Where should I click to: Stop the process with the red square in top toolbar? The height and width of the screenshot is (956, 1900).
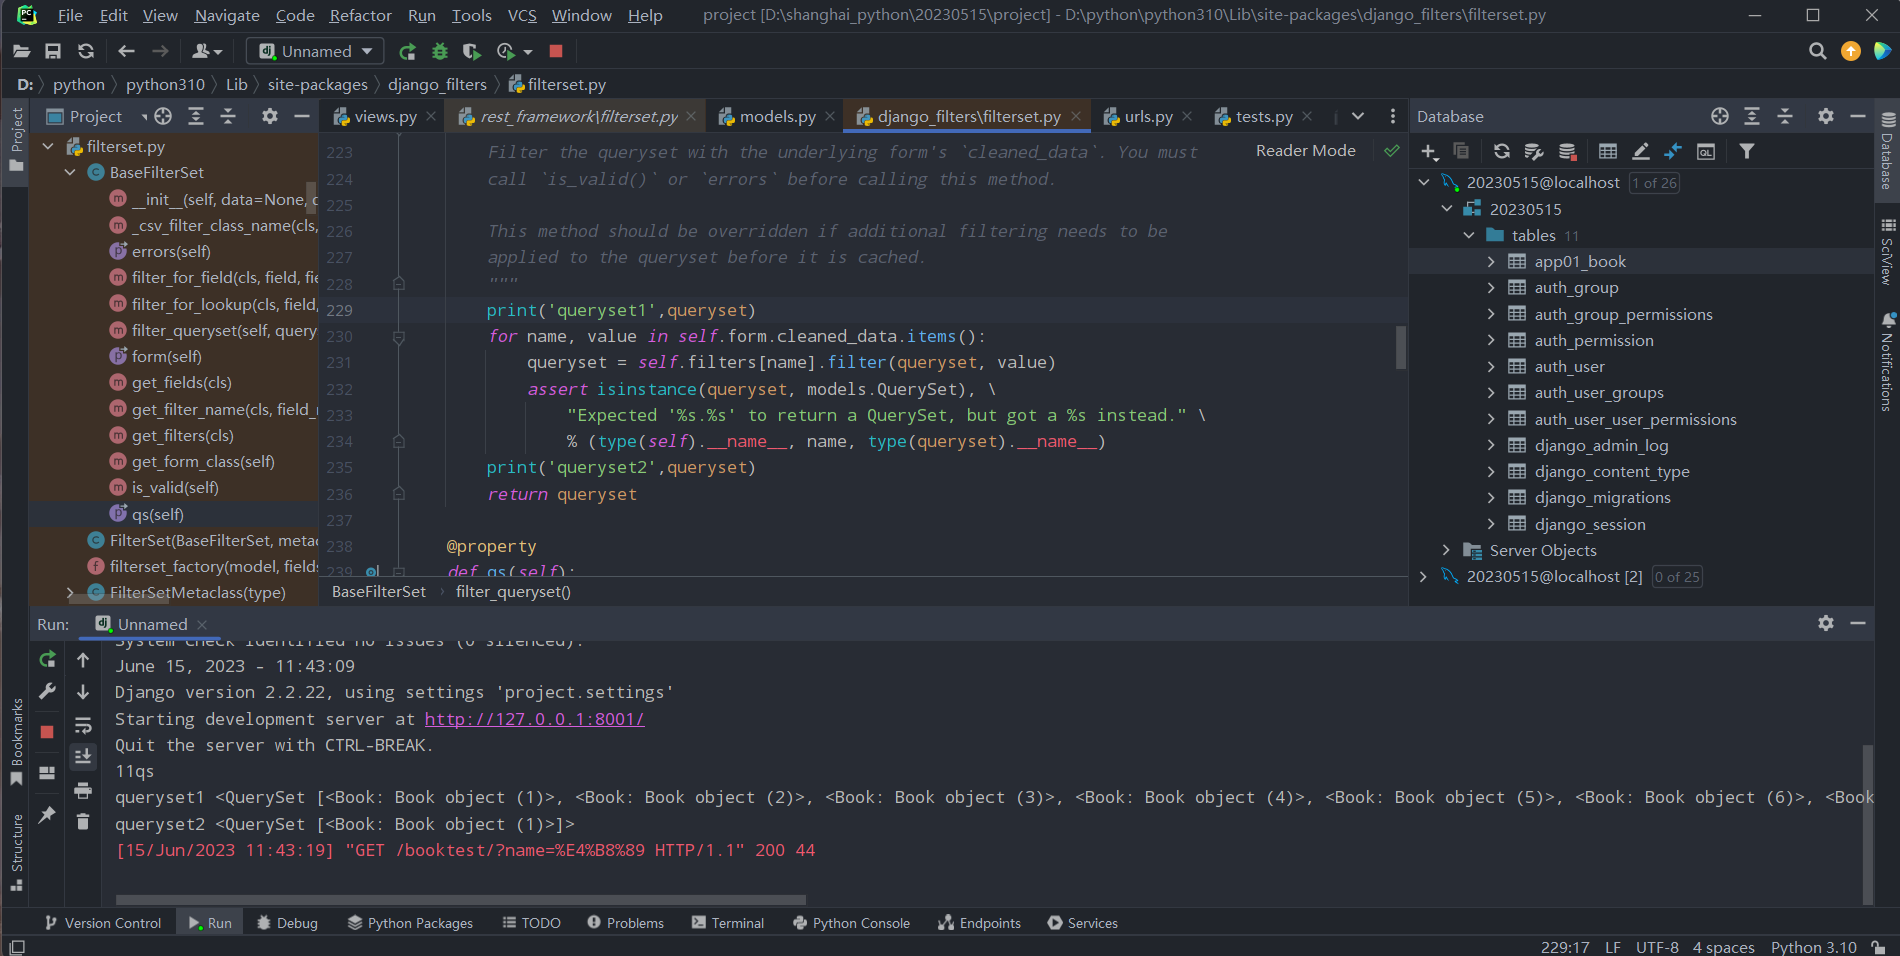[556, 51]
